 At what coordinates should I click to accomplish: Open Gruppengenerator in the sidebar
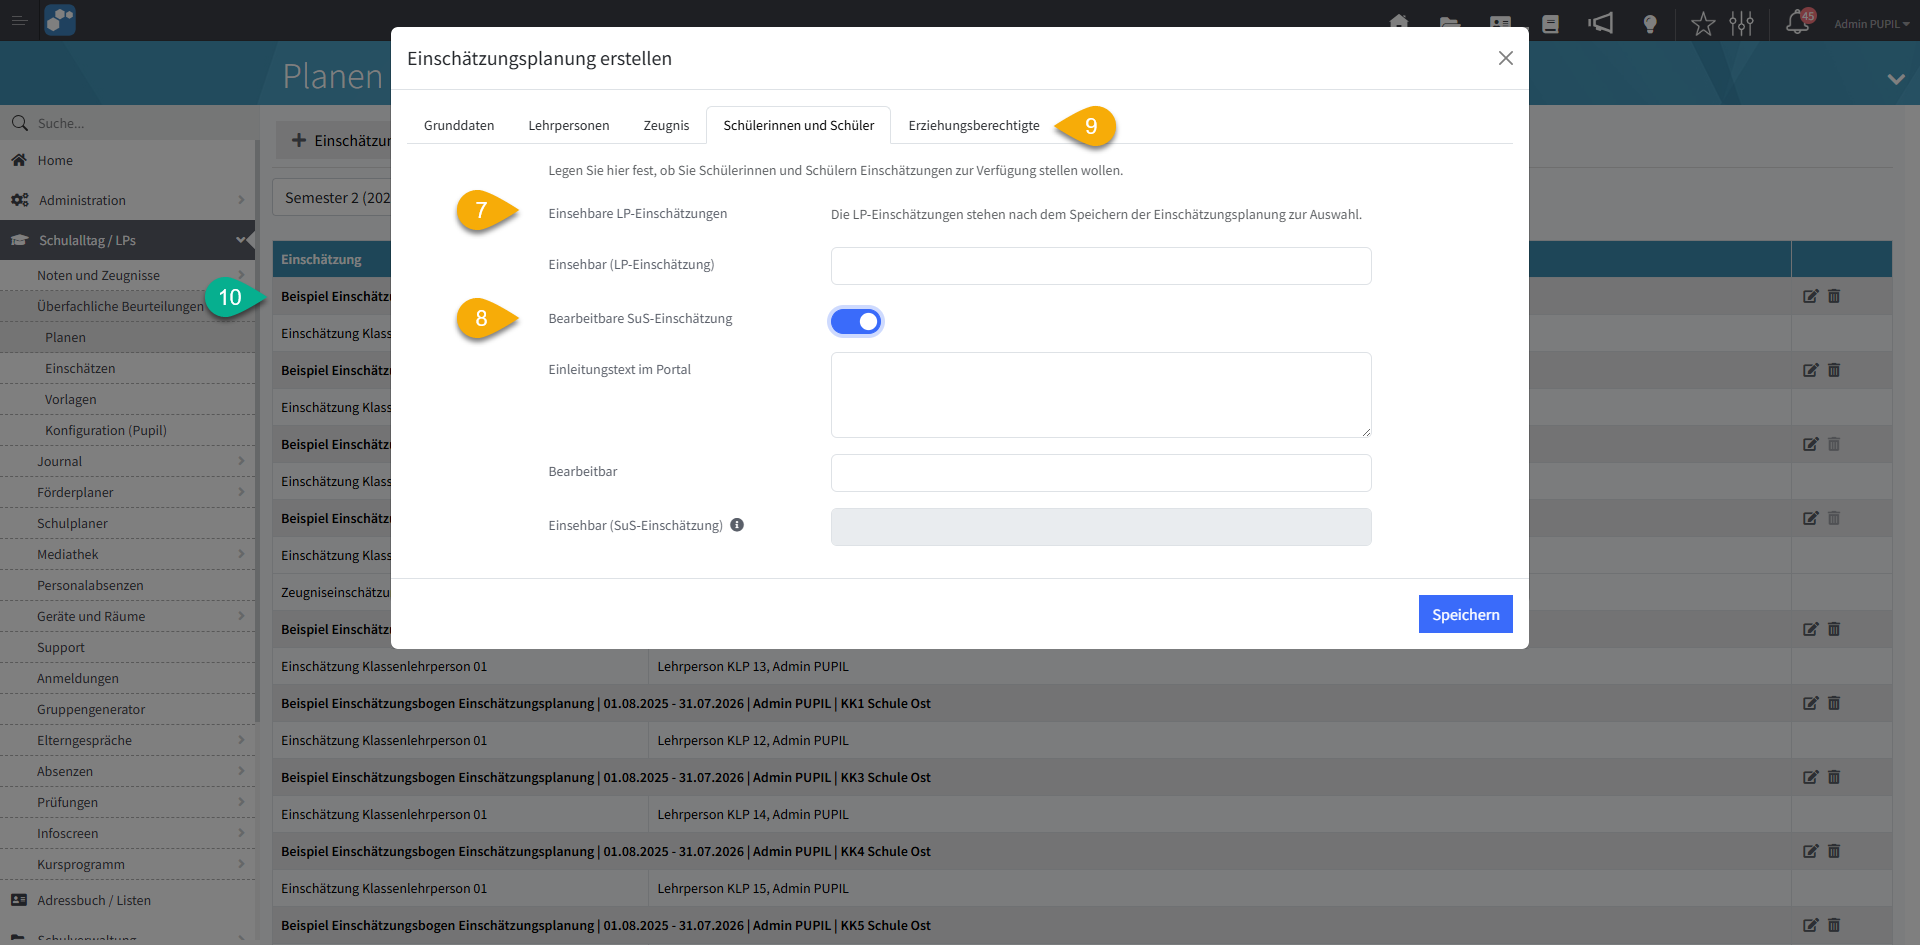click(91, 709)
